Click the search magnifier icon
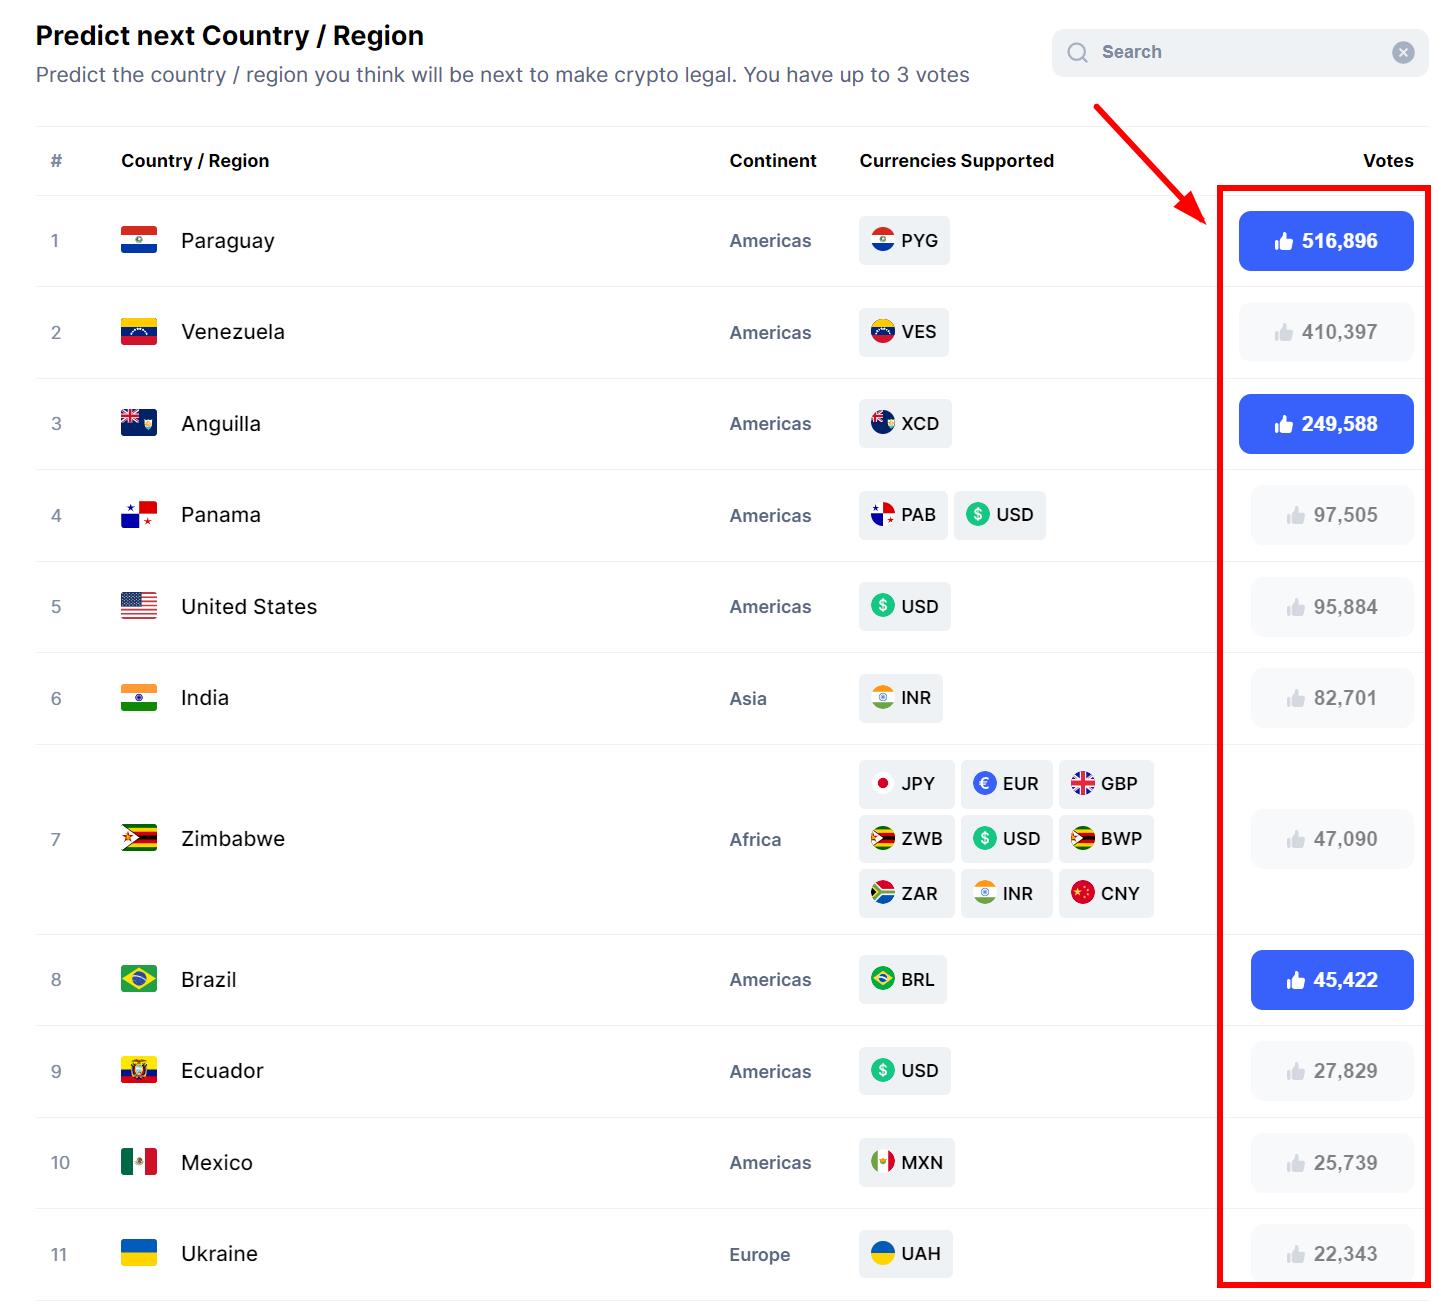1438x1303 pixels. [x=1077, y=53]
